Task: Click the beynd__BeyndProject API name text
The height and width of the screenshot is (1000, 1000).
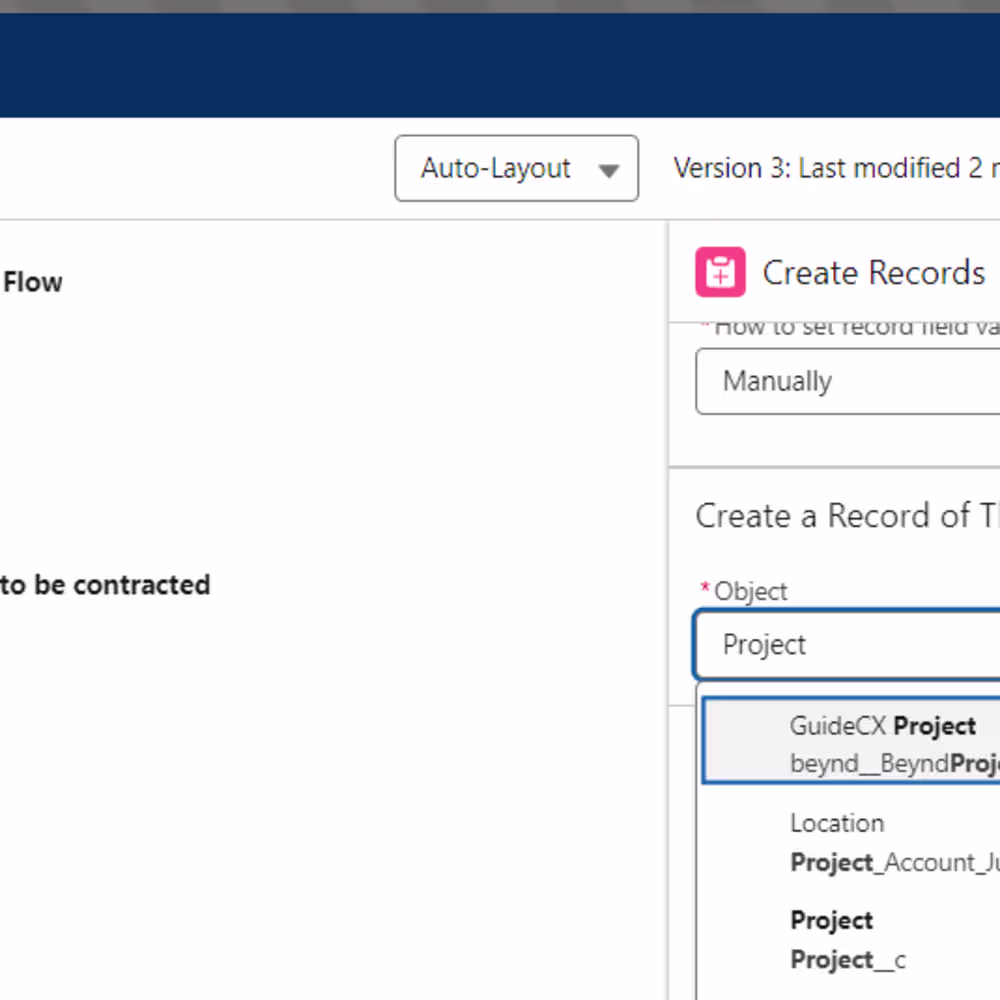Action: pyautogui.click(x=894, y=764)
